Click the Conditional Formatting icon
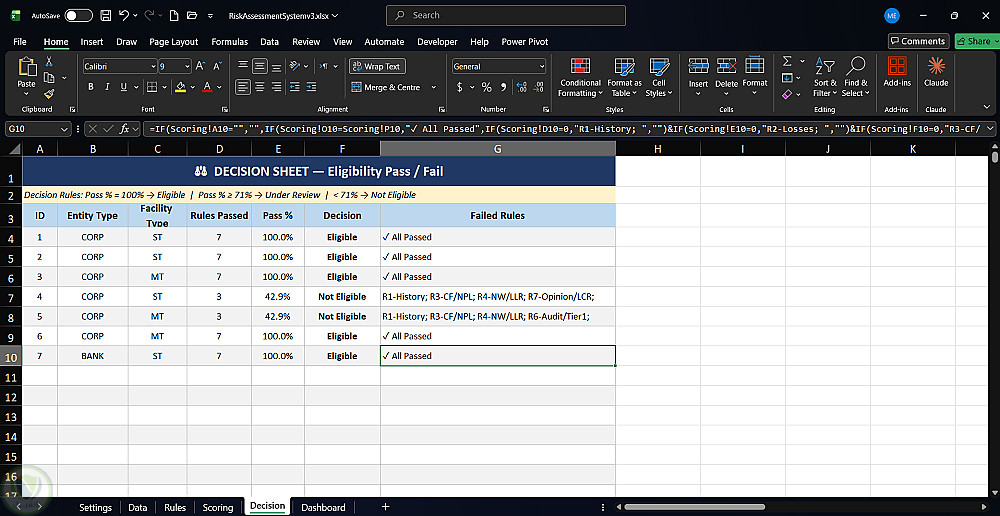1000x516 pixels. (x=580, y=66)
